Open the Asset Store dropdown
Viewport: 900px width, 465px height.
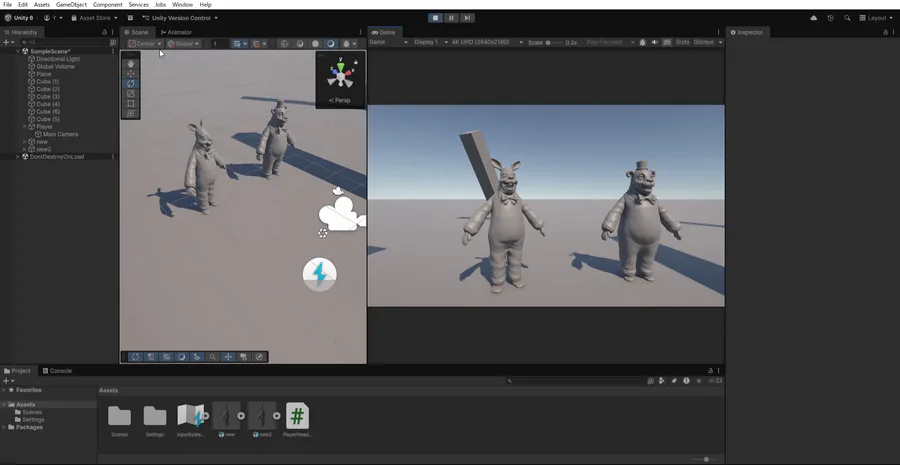pyautogui.click(x=94, y=18)
